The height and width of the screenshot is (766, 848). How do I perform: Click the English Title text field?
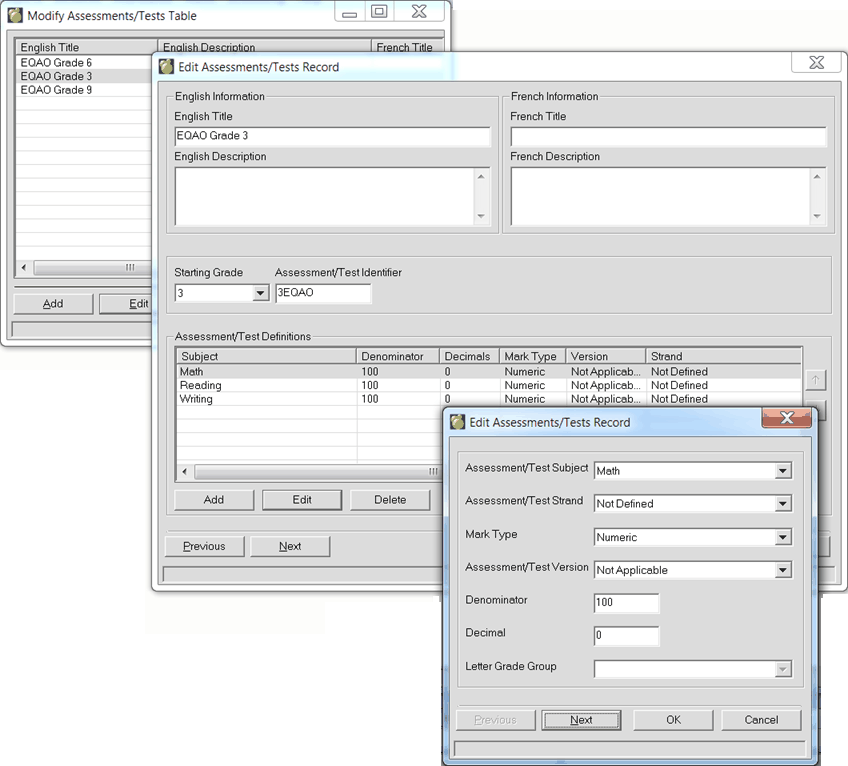(x=332, y=137)
